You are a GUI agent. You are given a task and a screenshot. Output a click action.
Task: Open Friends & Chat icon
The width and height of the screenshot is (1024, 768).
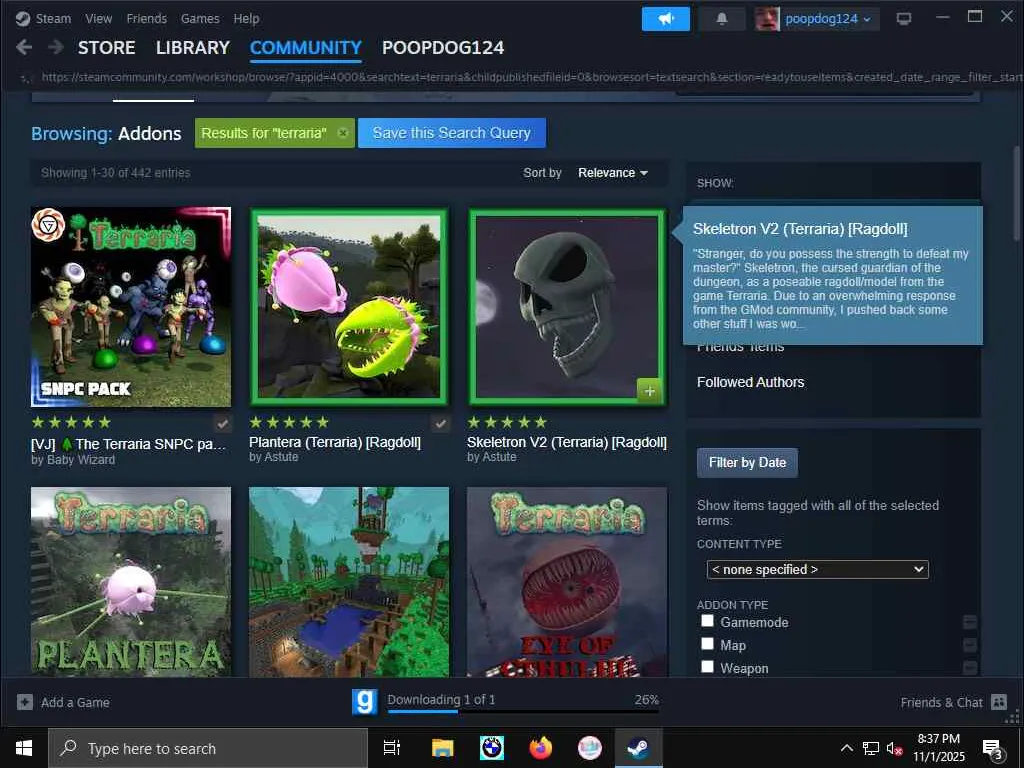pos(999,702)
